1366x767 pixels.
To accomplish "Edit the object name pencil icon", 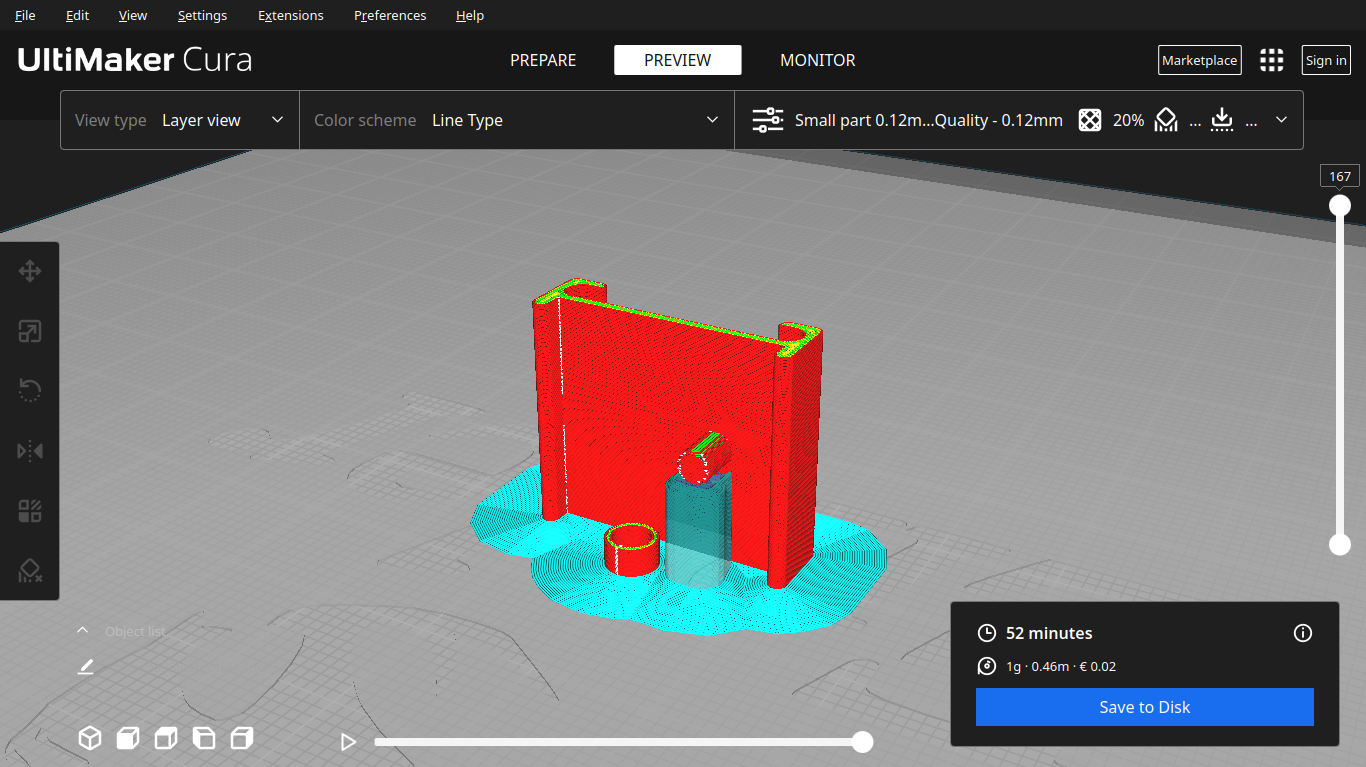I will [86, 666].
